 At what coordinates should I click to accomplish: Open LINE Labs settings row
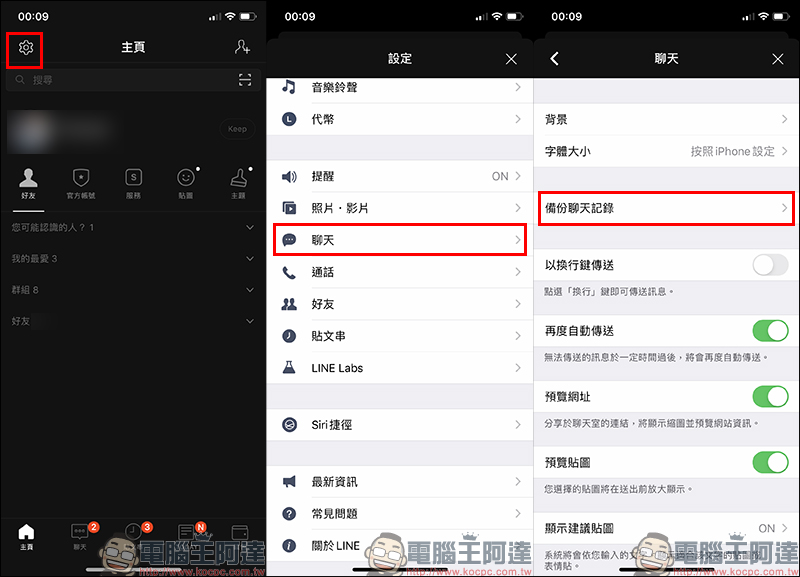coord(399,368)
